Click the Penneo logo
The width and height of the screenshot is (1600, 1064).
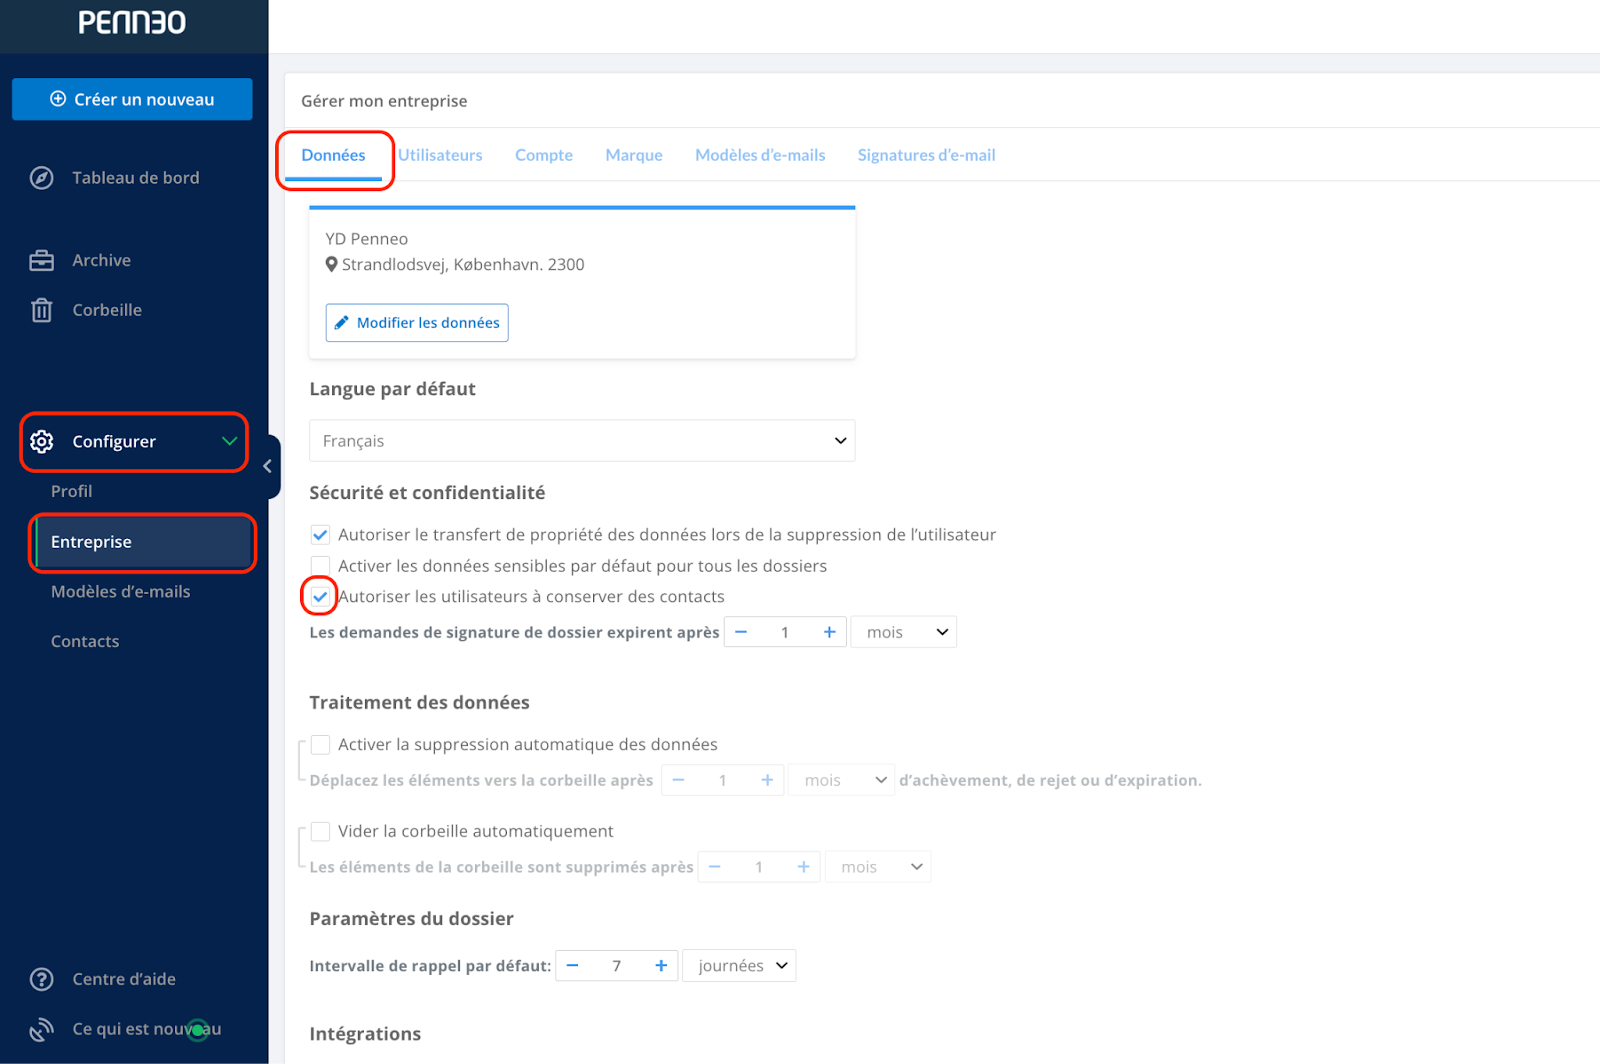pyautogui.click(x=132, y=22)
